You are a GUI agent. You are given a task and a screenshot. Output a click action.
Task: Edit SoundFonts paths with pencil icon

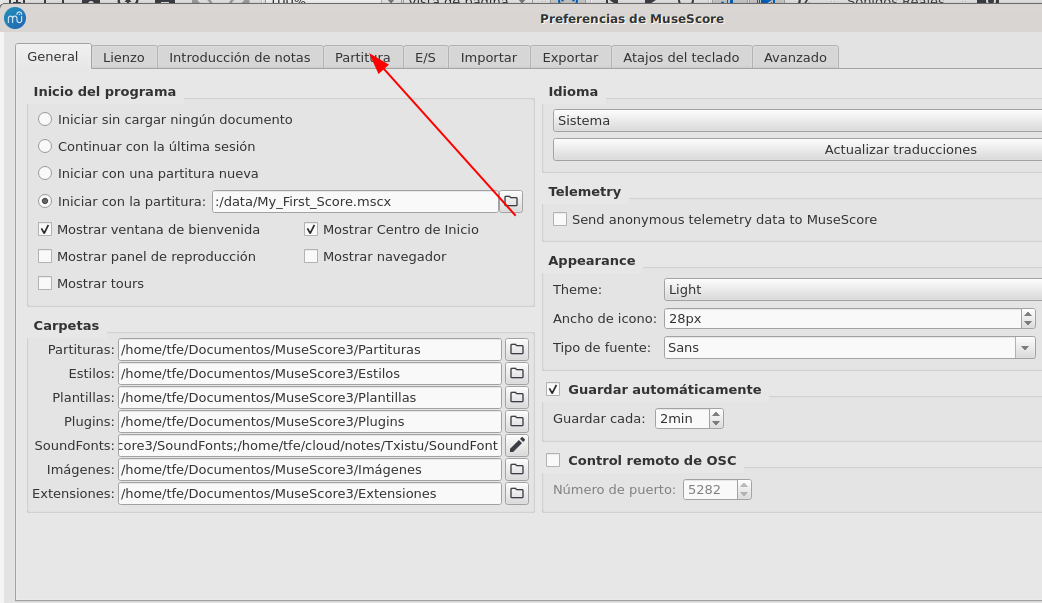point(517,445)
